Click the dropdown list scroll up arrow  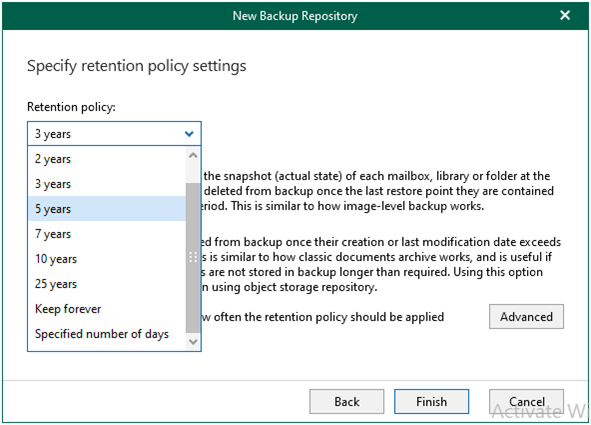point(193,155)
